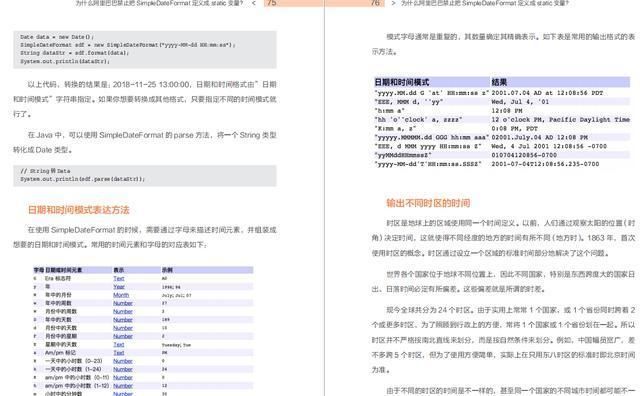Click the result '02001.July.04 AD 12:08 PM'
The height and width of the screenshot is (396, 640).
(539, 137)
